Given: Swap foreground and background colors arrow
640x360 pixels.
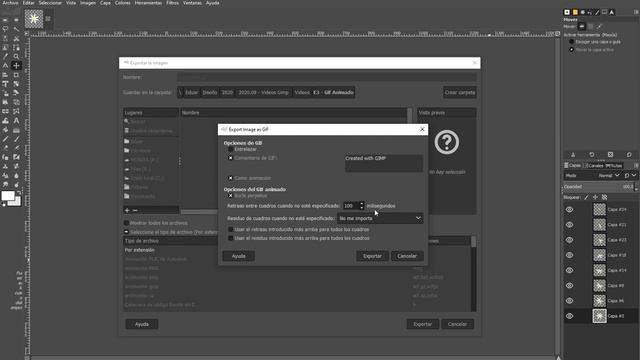Looking at the screenshot, I should point(19,192).
